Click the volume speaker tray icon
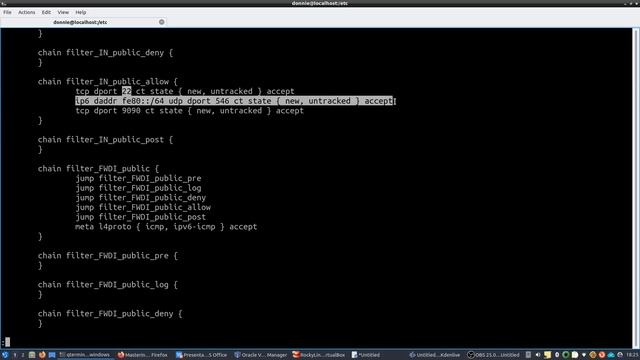The width and height of the screenshot is (640, 360). [x=538, y=355]
